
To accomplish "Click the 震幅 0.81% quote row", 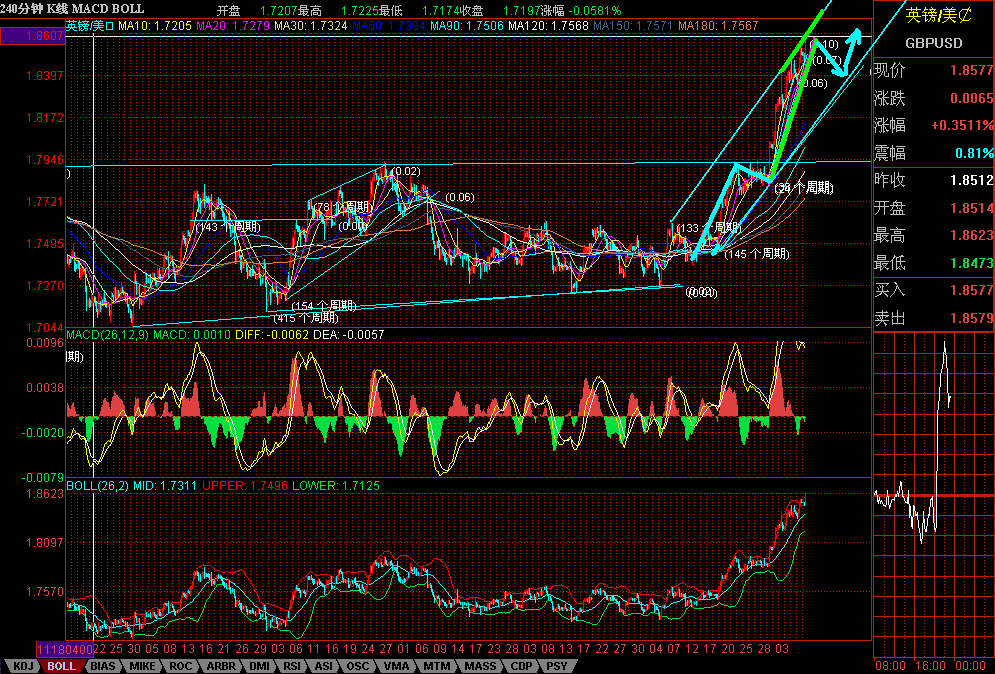I will pos(934,153).
